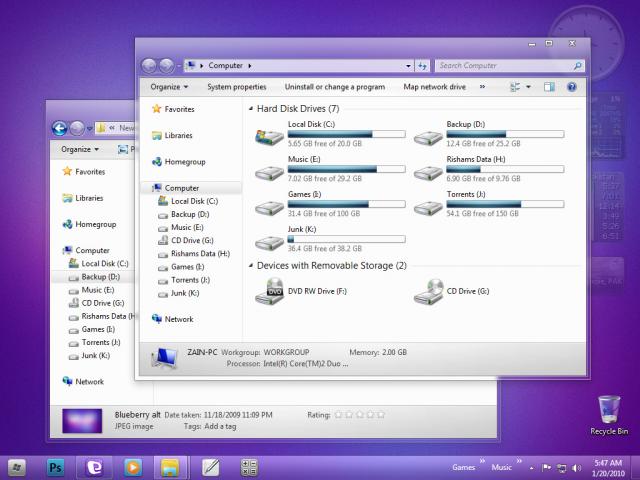
Task: Set rating with the fifth star in rear window
Action: click(381, 415)
